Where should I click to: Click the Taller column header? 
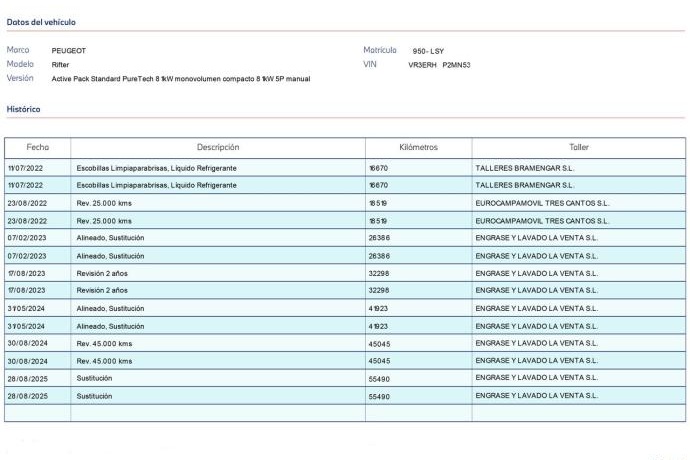pos(579,147)
